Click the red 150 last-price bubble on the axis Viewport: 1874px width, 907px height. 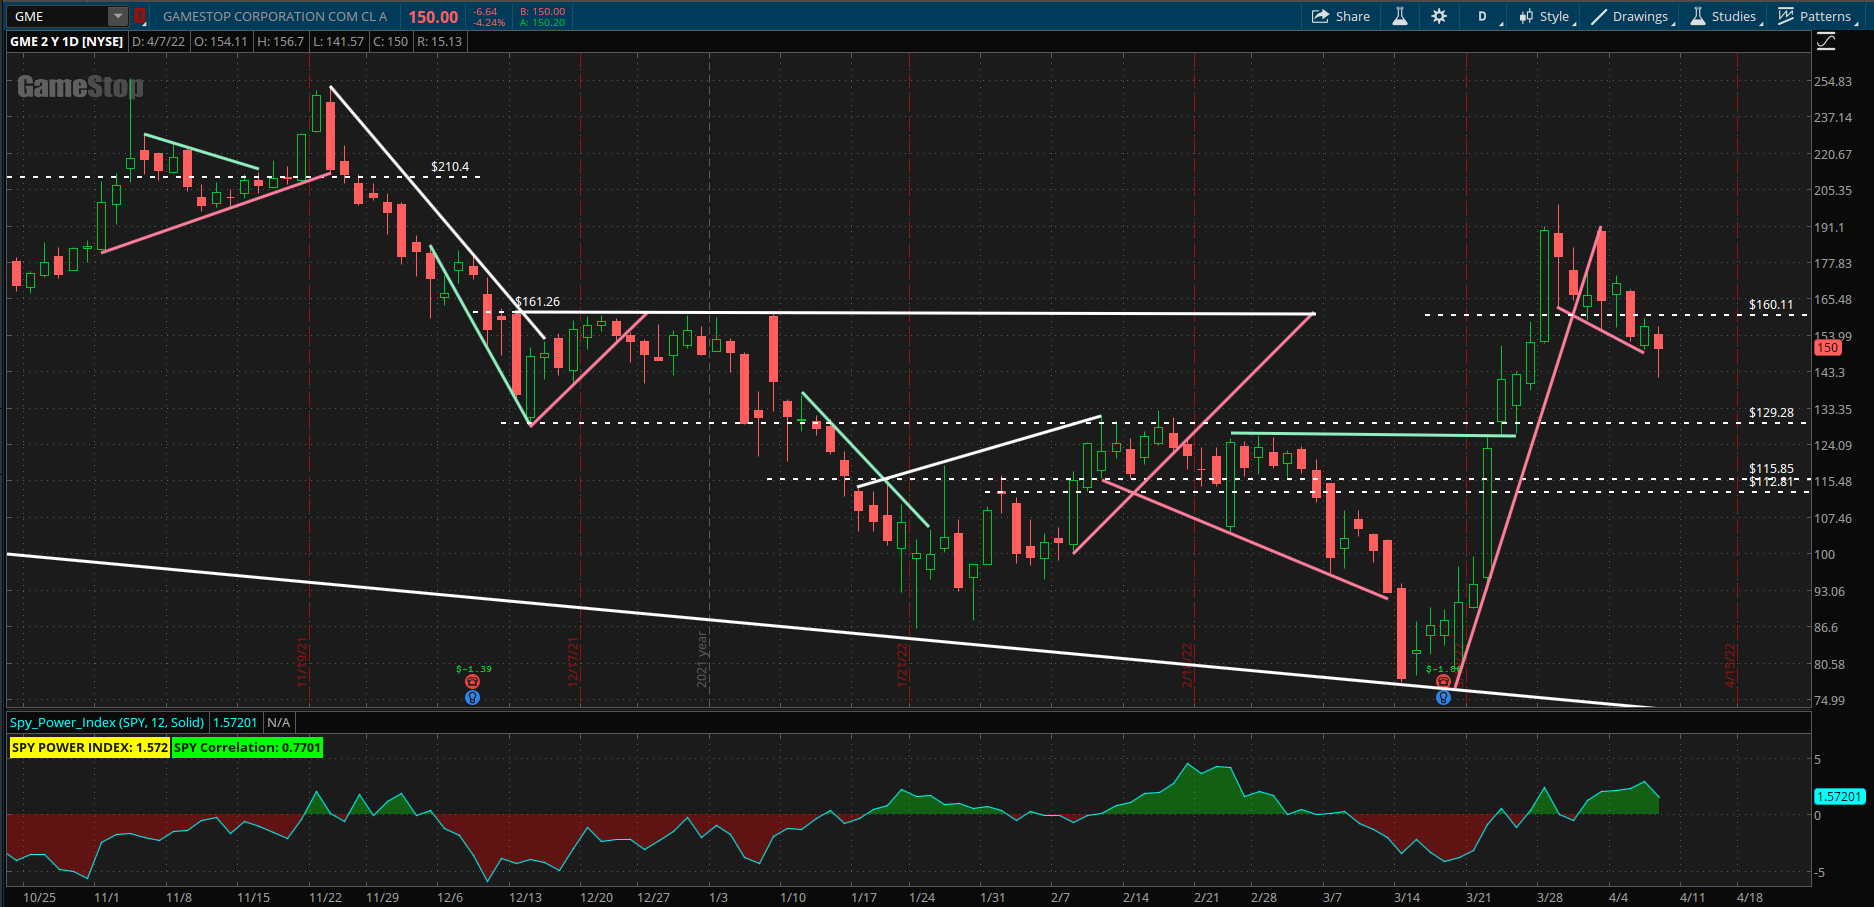1827,348
